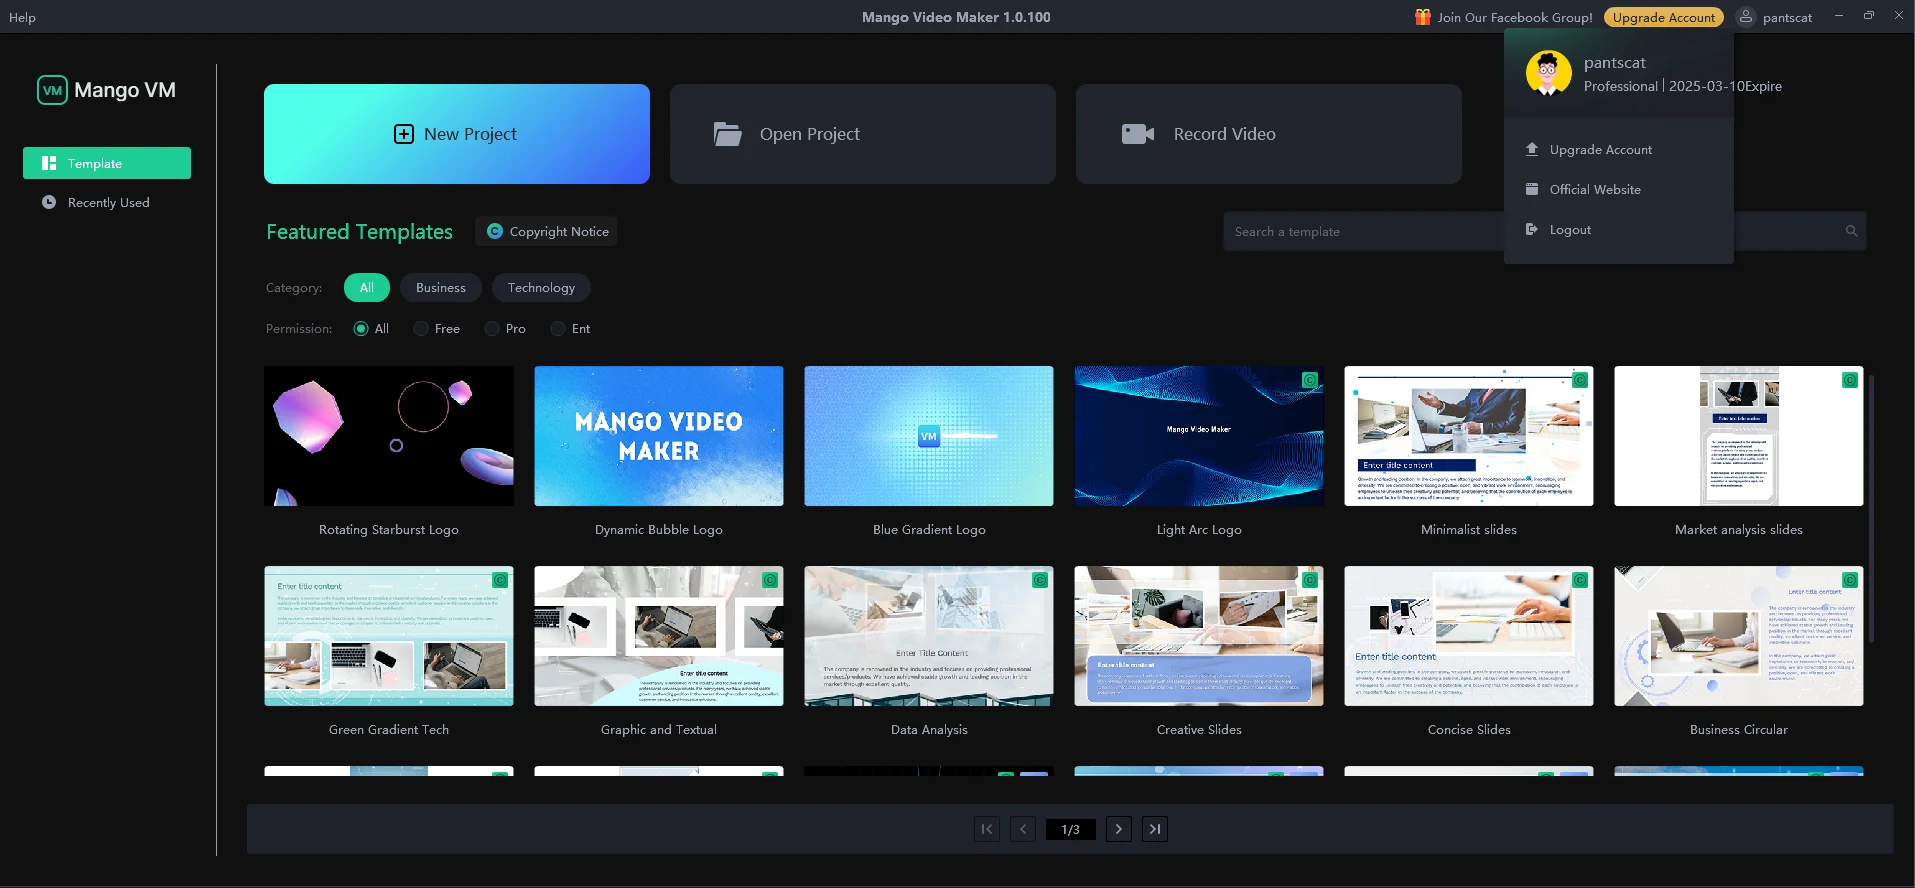Select the Pro permission radio button
The image size is (1915, 888).
(492, 329)
